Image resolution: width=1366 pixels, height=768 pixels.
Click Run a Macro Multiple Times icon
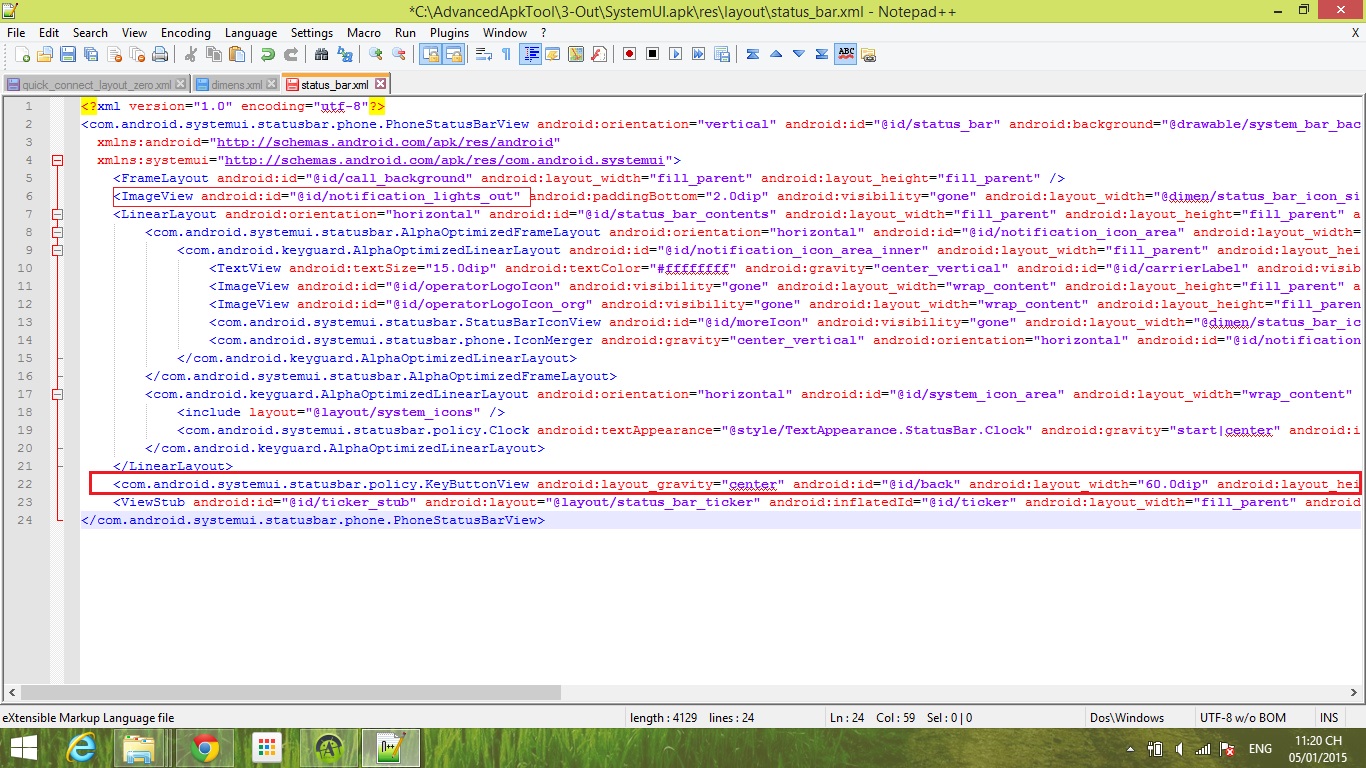[x=698, y=54]
